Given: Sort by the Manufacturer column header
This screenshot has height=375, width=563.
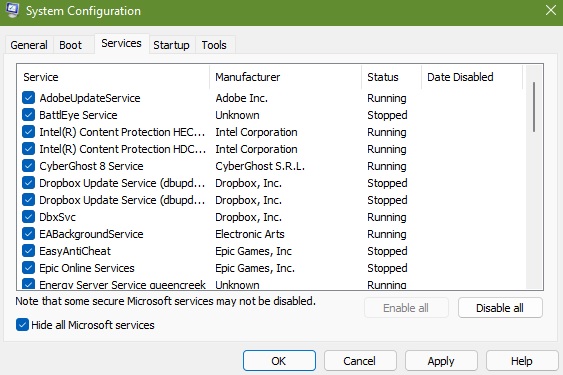Looking at the screenshot, I should [x=285, y=77].
